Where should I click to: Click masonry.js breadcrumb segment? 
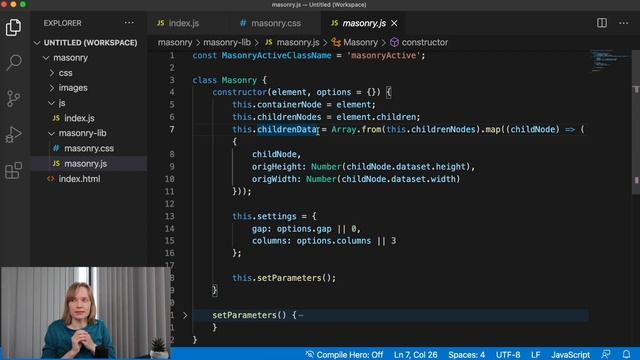click(x=298, y=42)
